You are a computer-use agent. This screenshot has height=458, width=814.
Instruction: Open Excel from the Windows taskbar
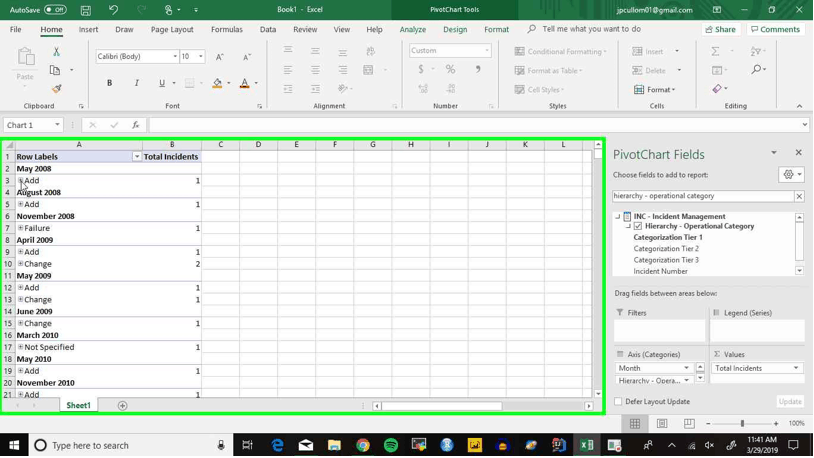(587, 445)
